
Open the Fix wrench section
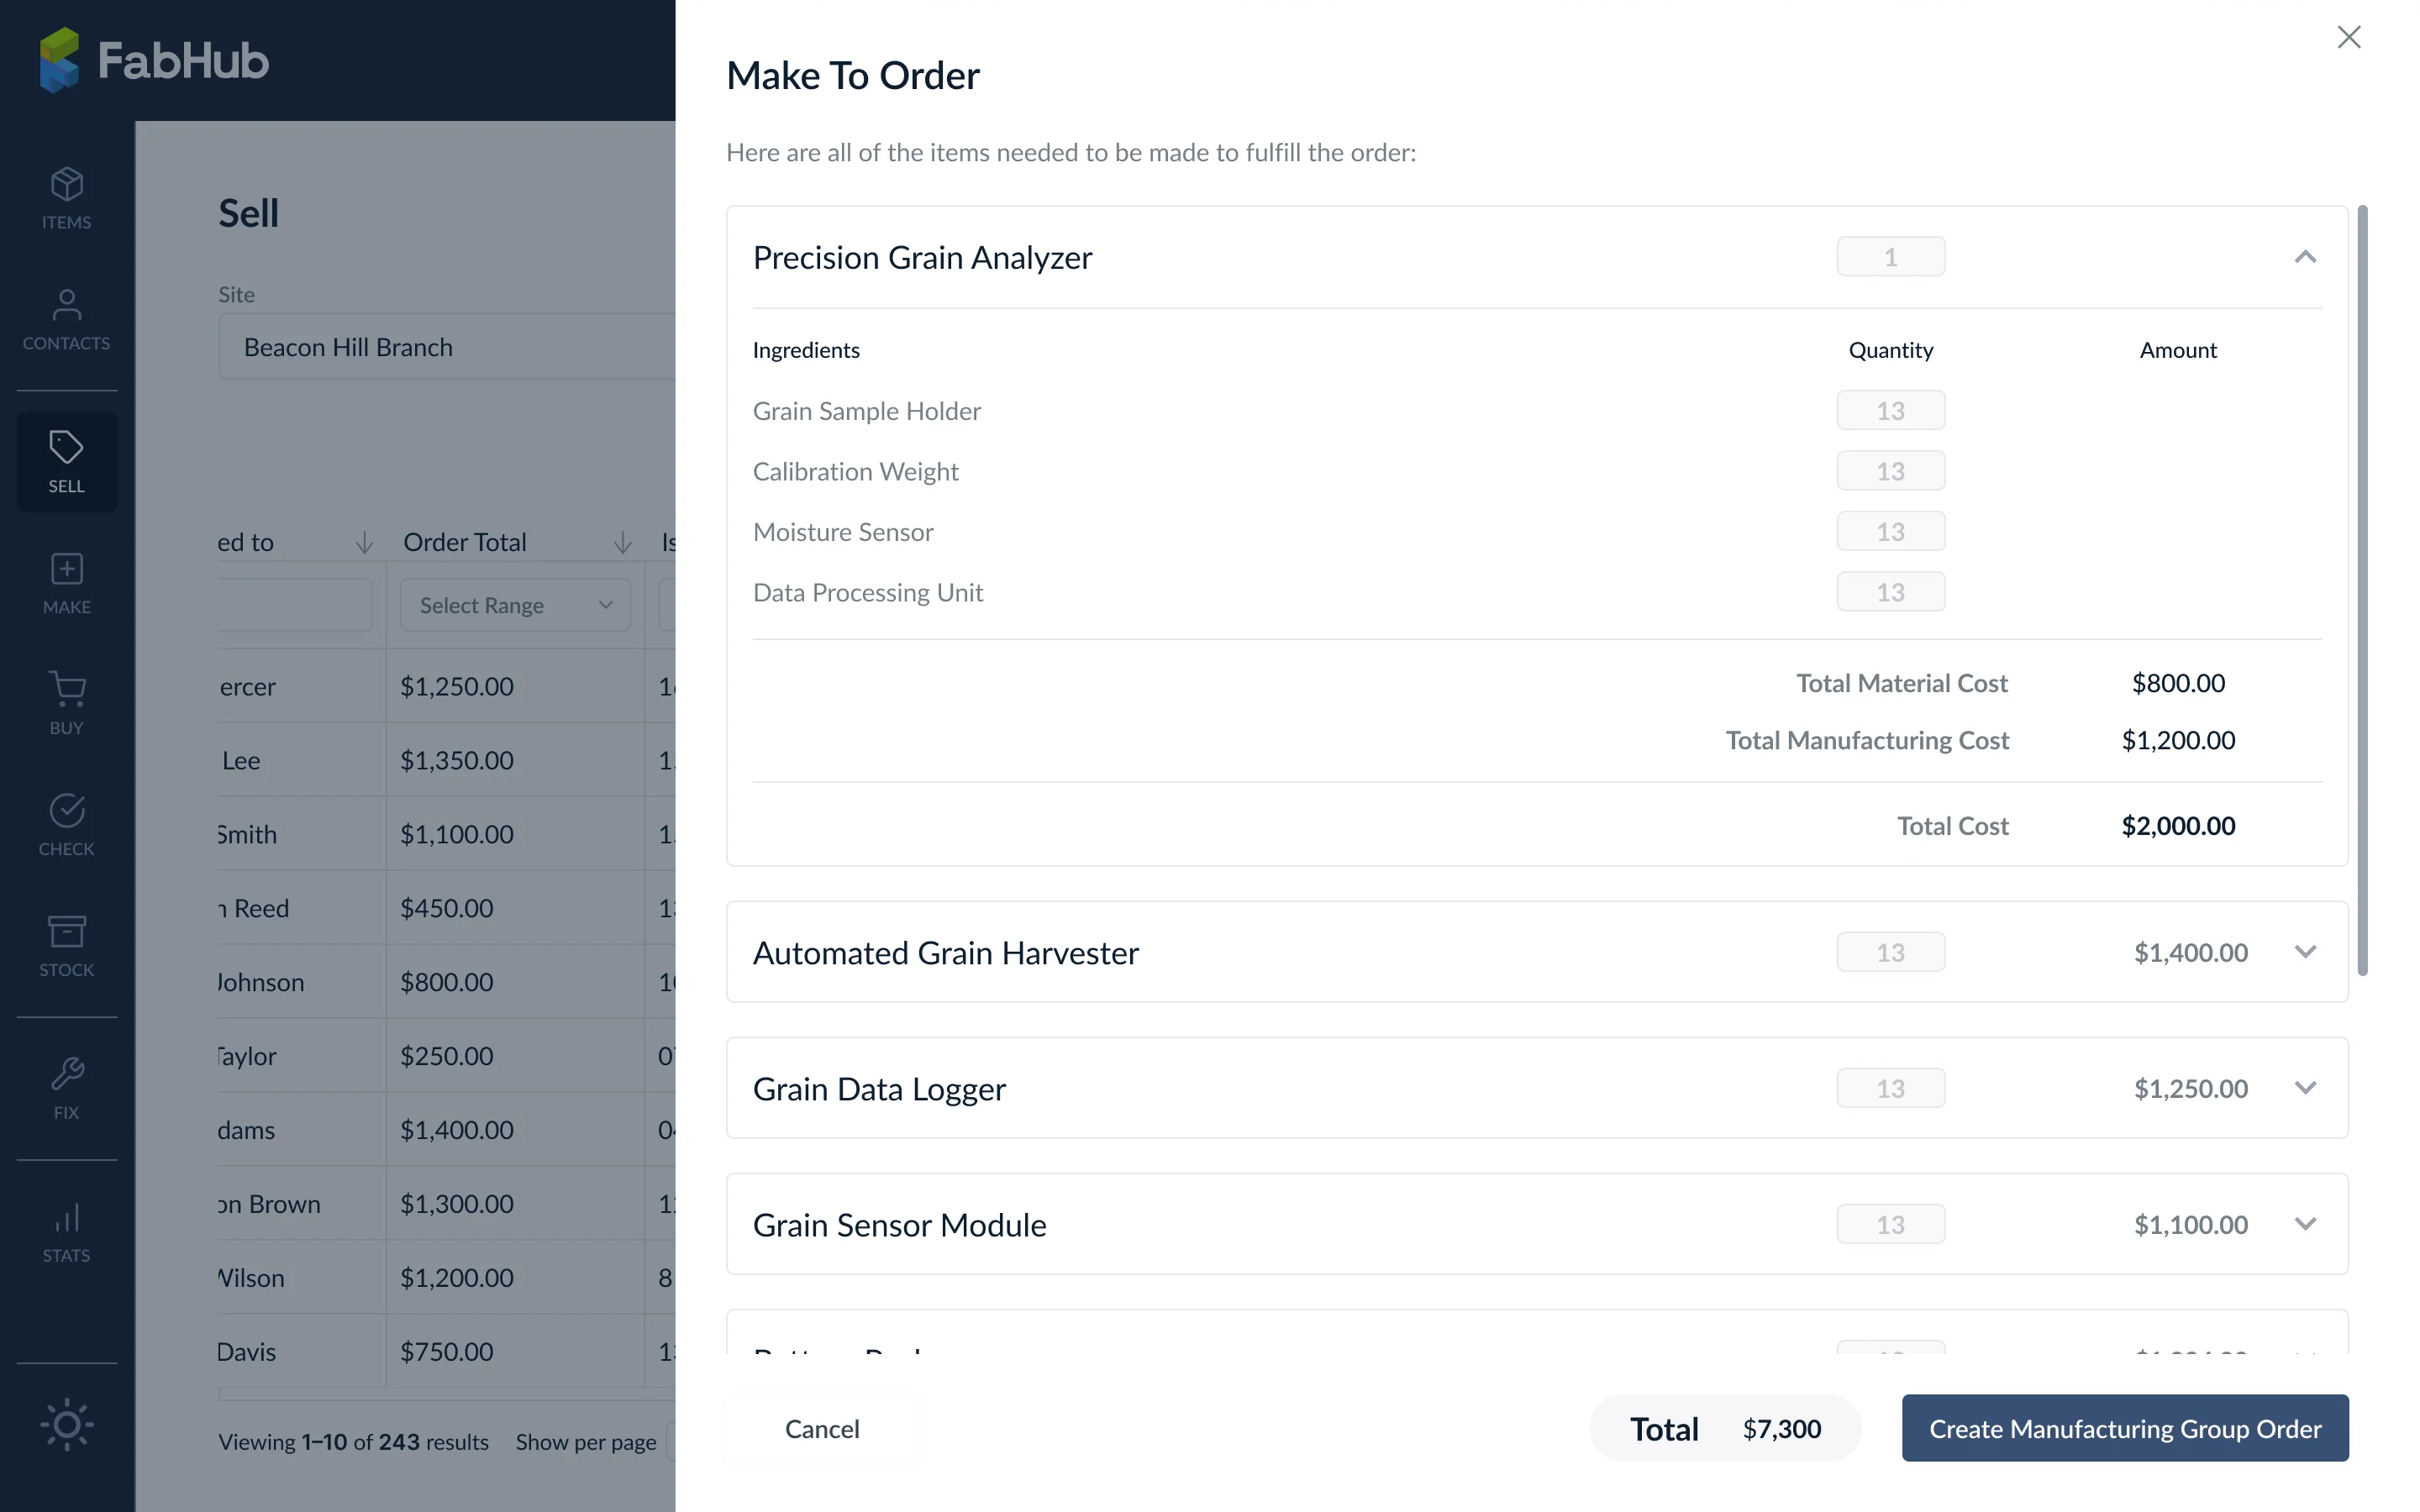click(x=66, y=1088)
